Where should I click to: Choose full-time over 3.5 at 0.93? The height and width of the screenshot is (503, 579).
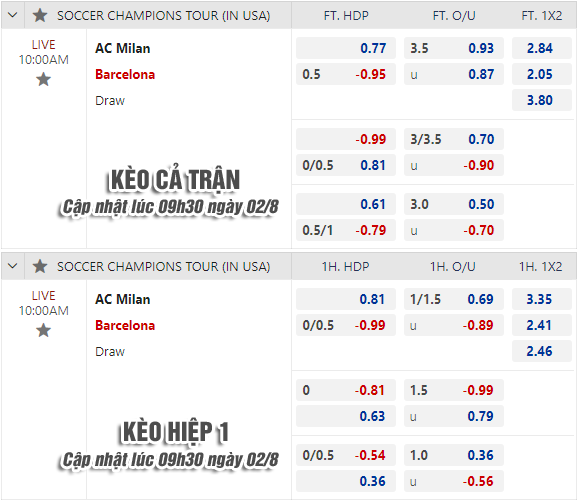pos(454,48)
